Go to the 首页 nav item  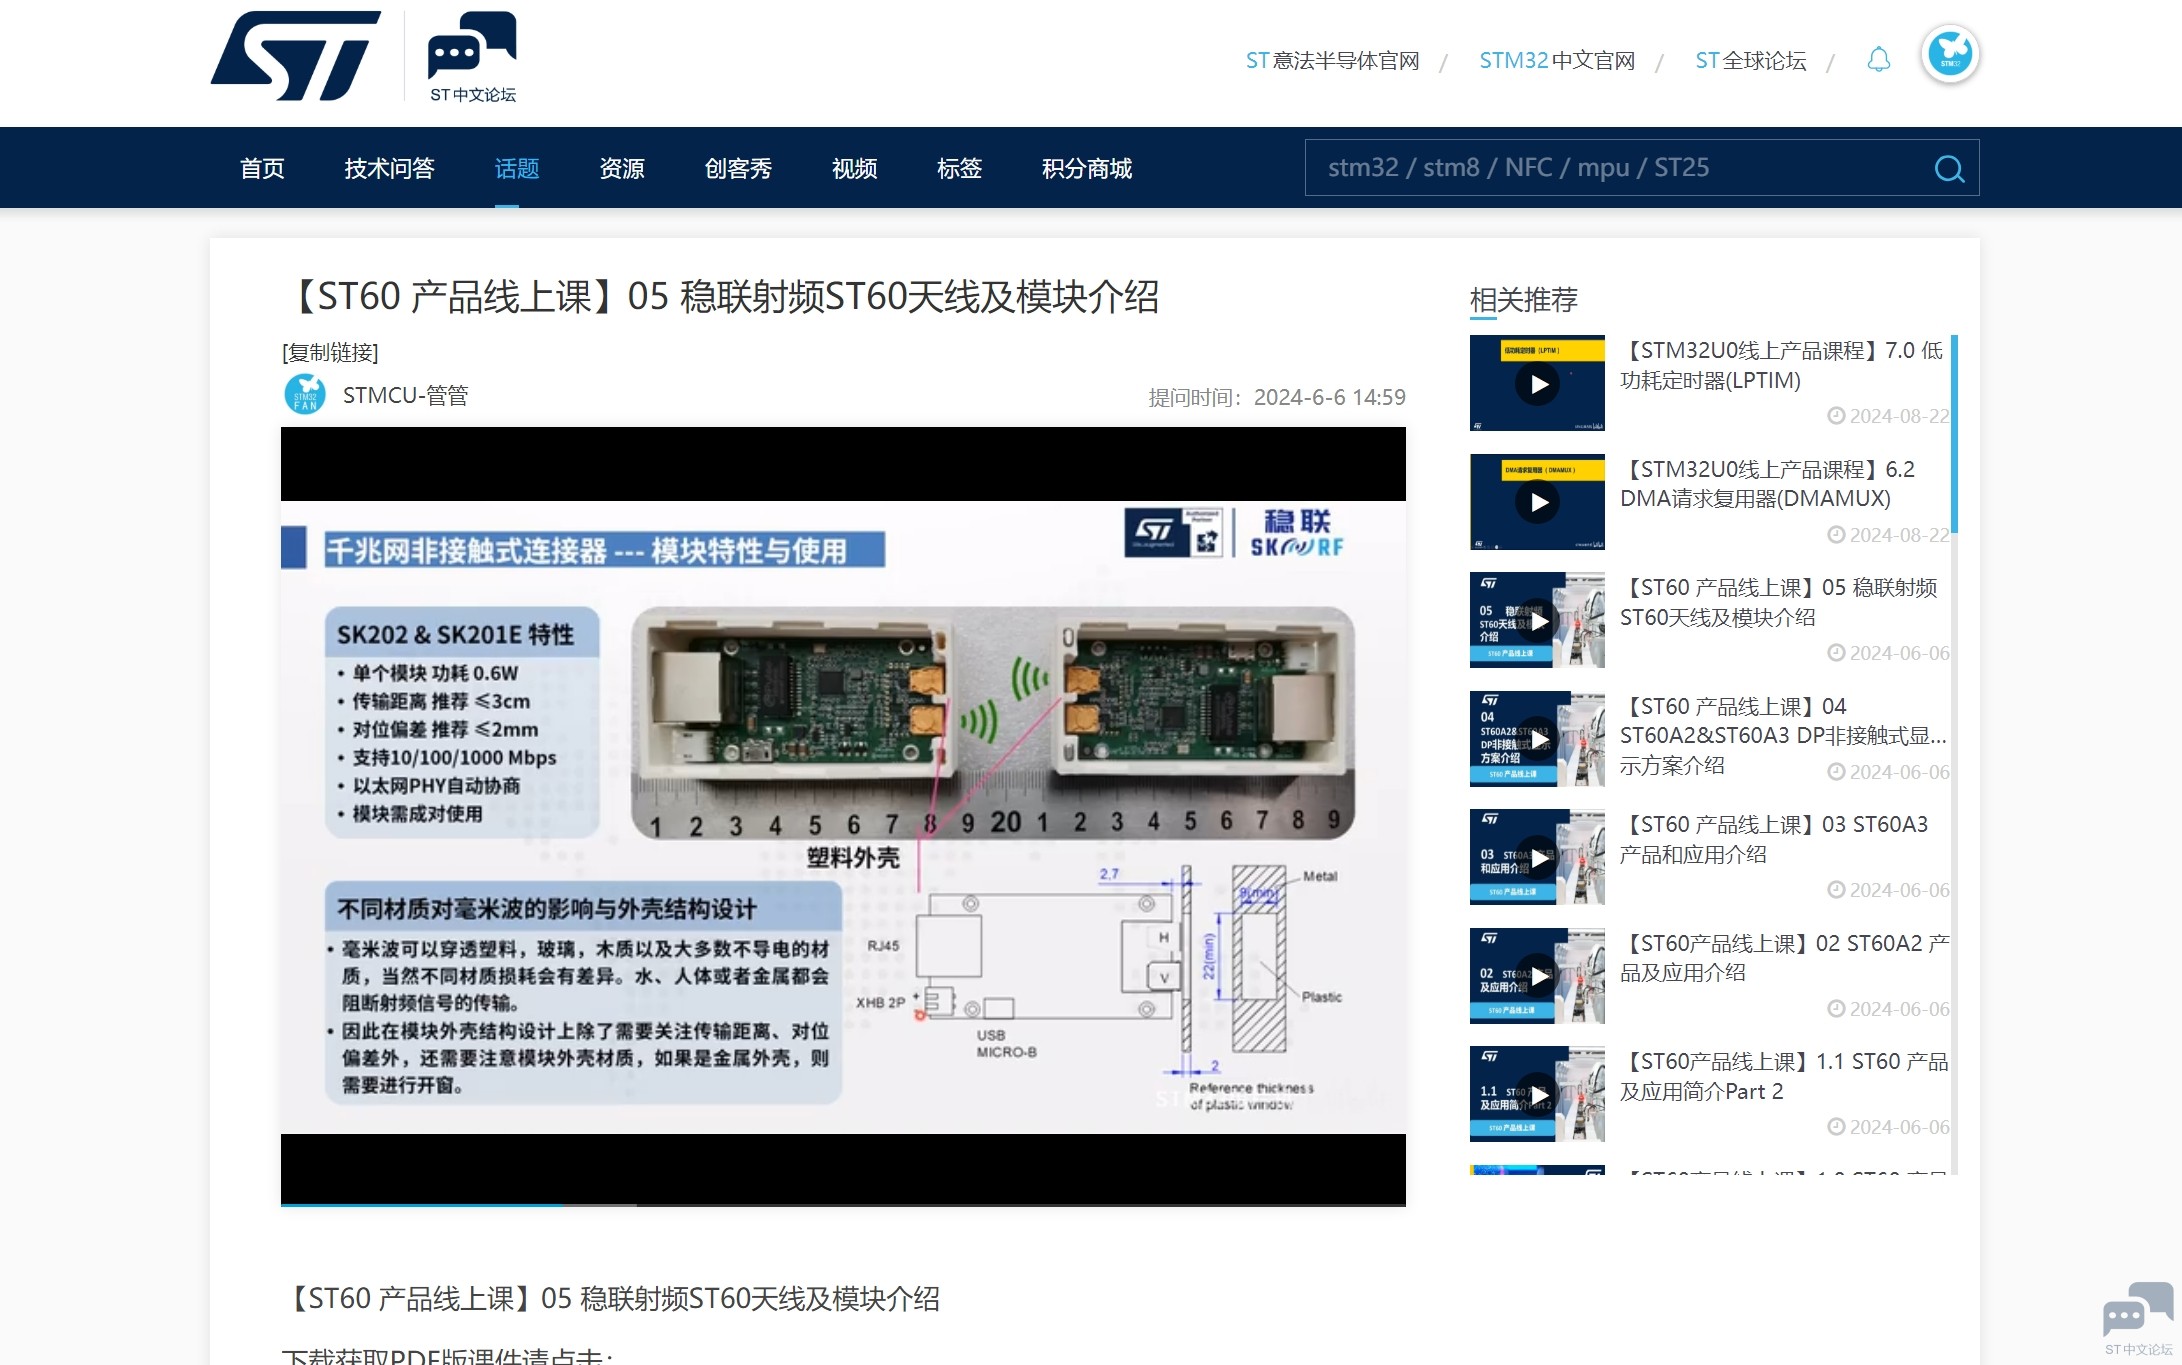262,168
